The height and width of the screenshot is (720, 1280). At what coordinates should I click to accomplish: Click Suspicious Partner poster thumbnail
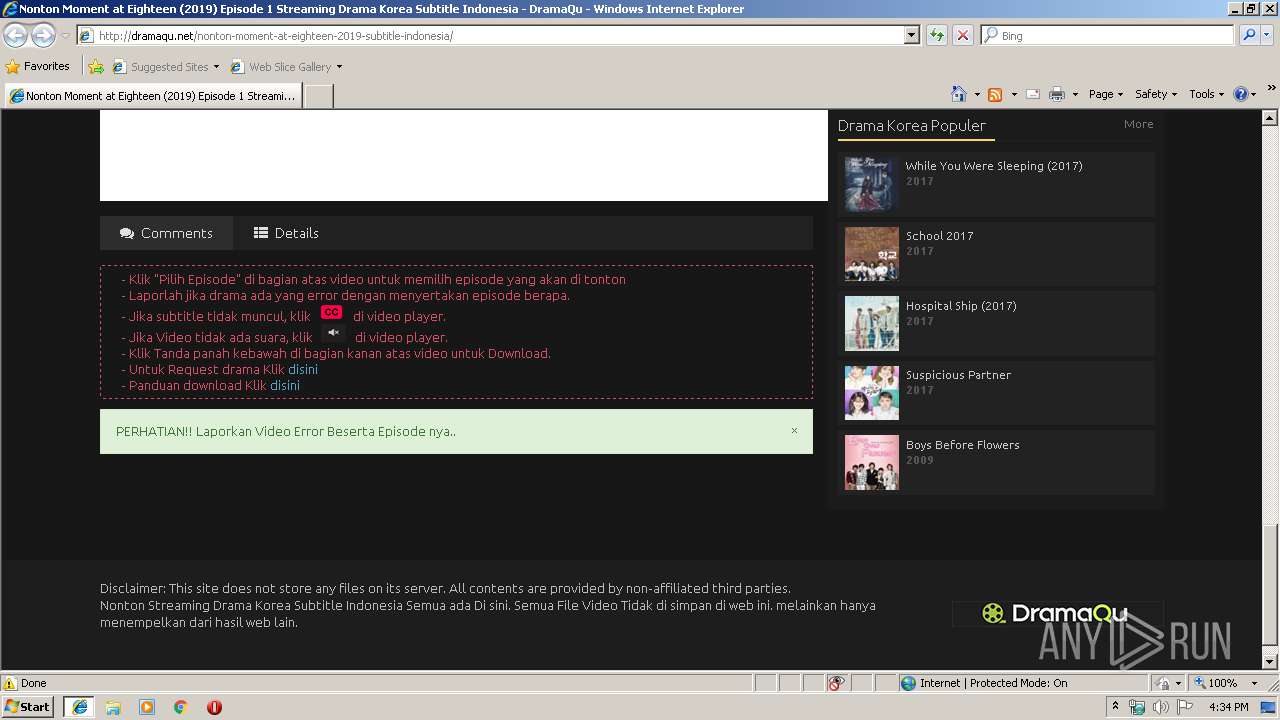pos(871,393)
